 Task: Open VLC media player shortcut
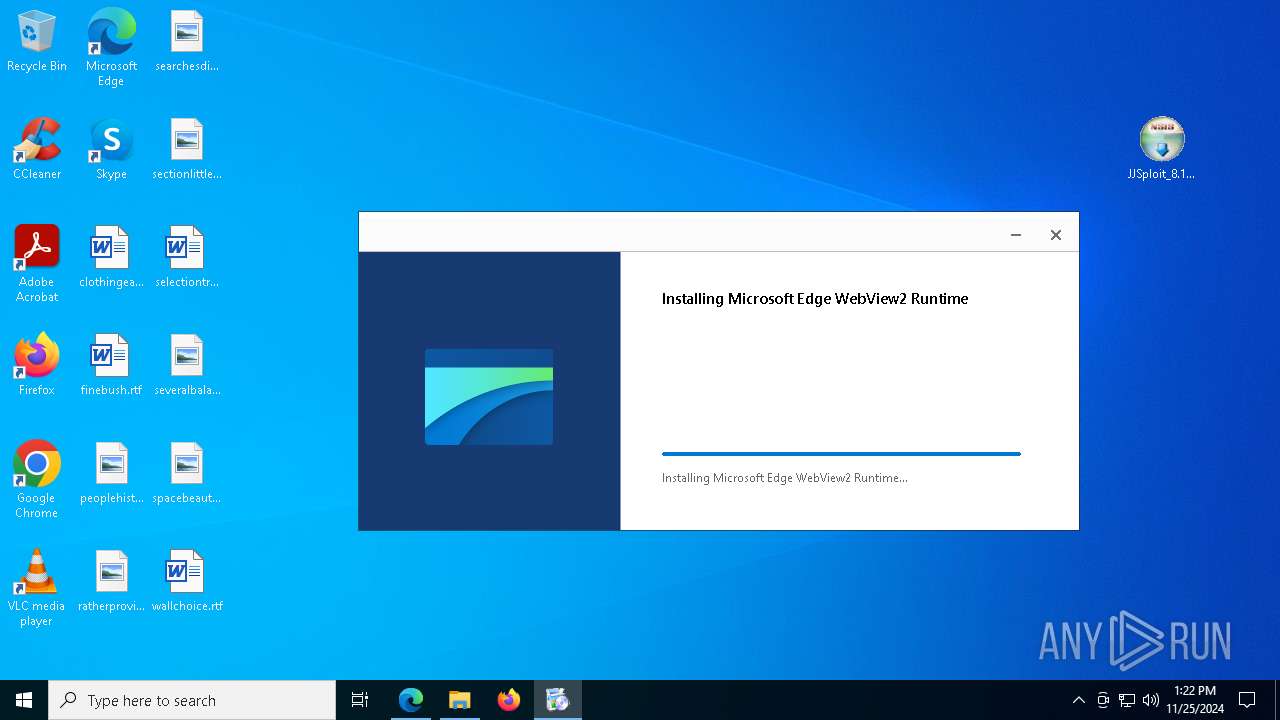tap(37, 588)
